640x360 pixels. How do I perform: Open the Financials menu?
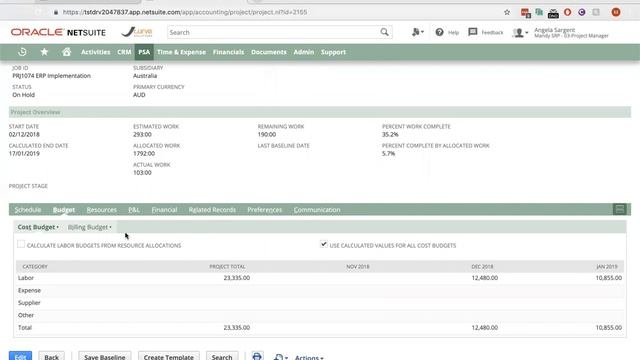[x=228, y=52]
